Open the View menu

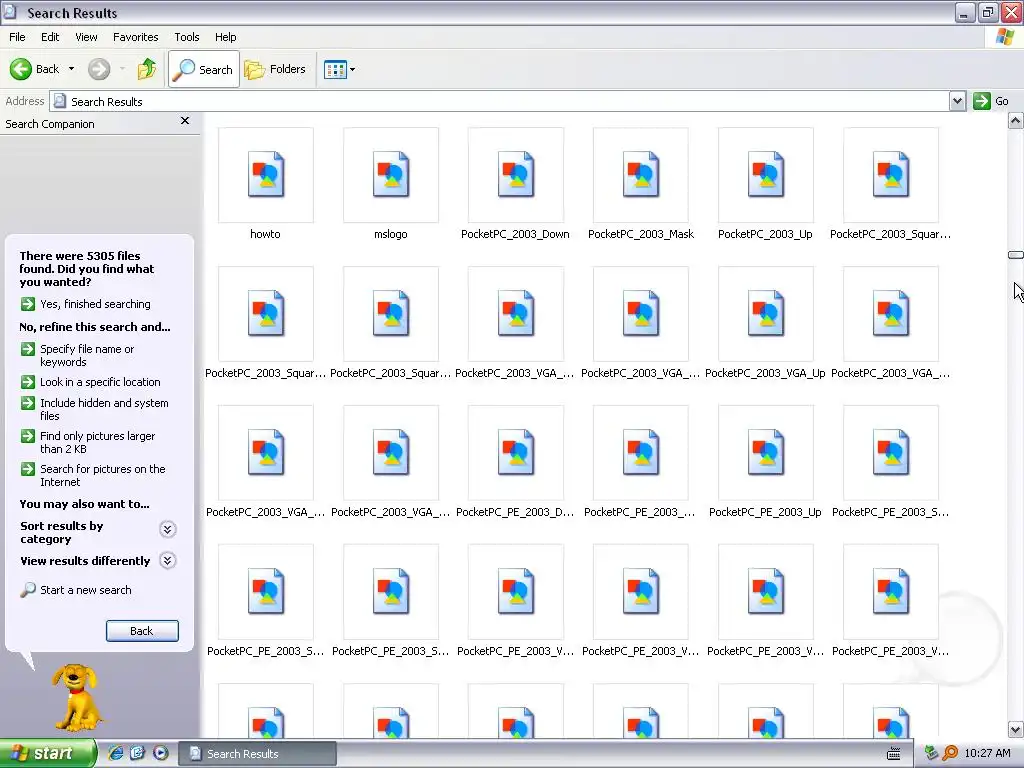(x=86, y=37)
